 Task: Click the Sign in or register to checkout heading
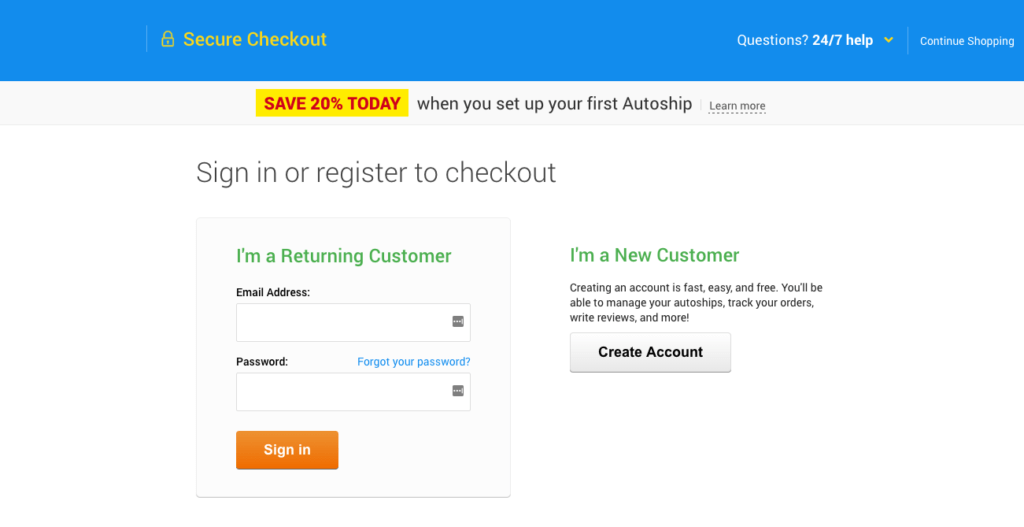tap(376, 173)
